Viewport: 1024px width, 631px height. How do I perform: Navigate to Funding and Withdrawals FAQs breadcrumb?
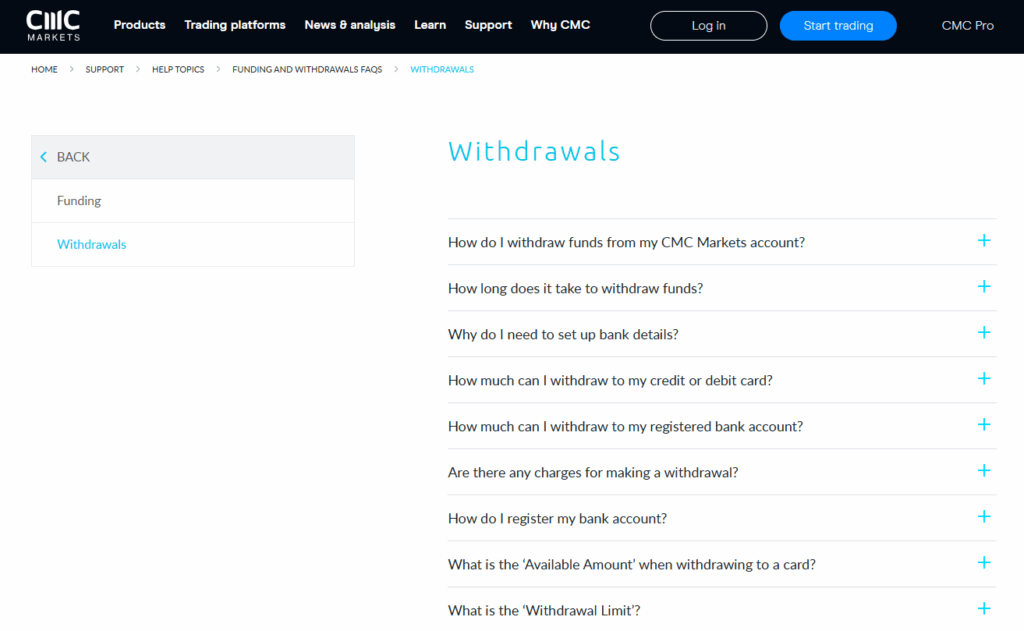pyautogui.click(x=307, y=70)
